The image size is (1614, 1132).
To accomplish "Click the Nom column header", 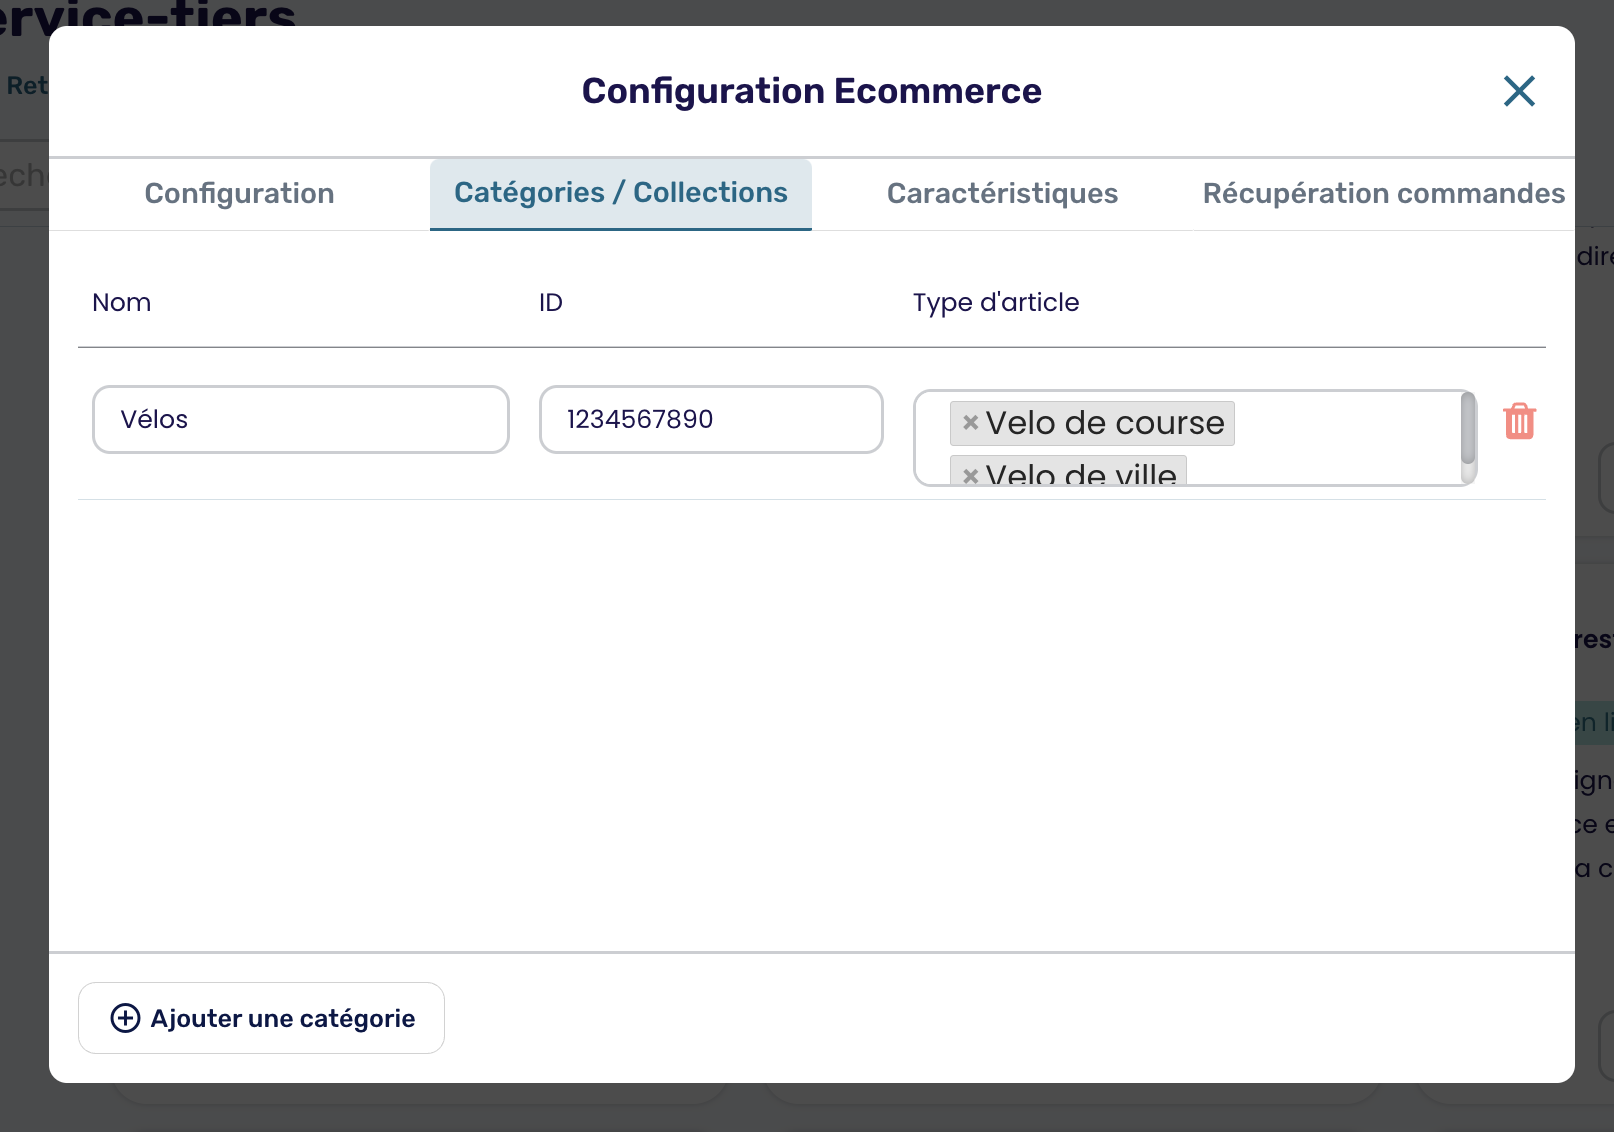I will (x=122, y=303).
